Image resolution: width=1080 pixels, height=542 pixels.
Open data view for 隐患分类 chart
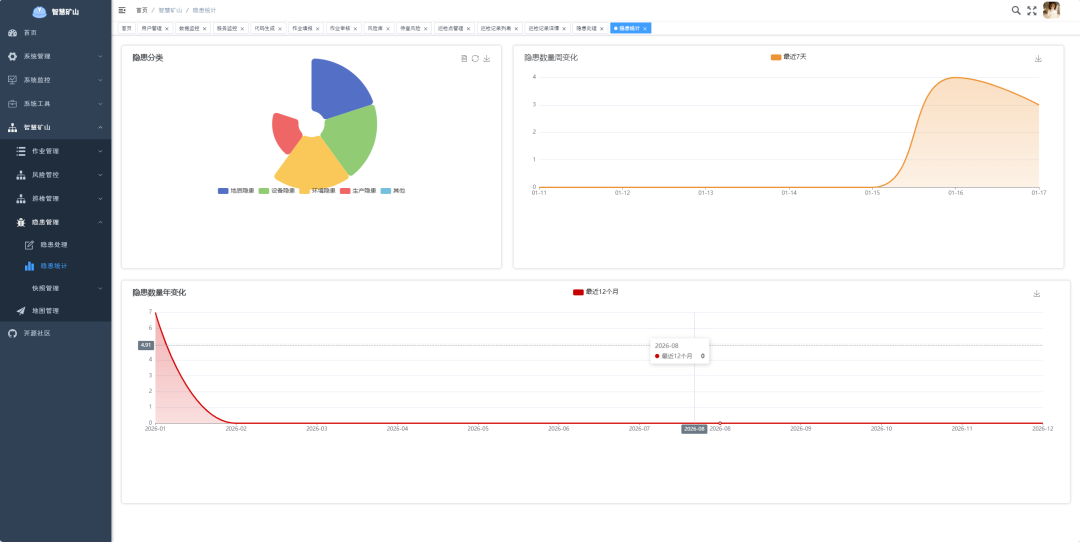point(464,59)
